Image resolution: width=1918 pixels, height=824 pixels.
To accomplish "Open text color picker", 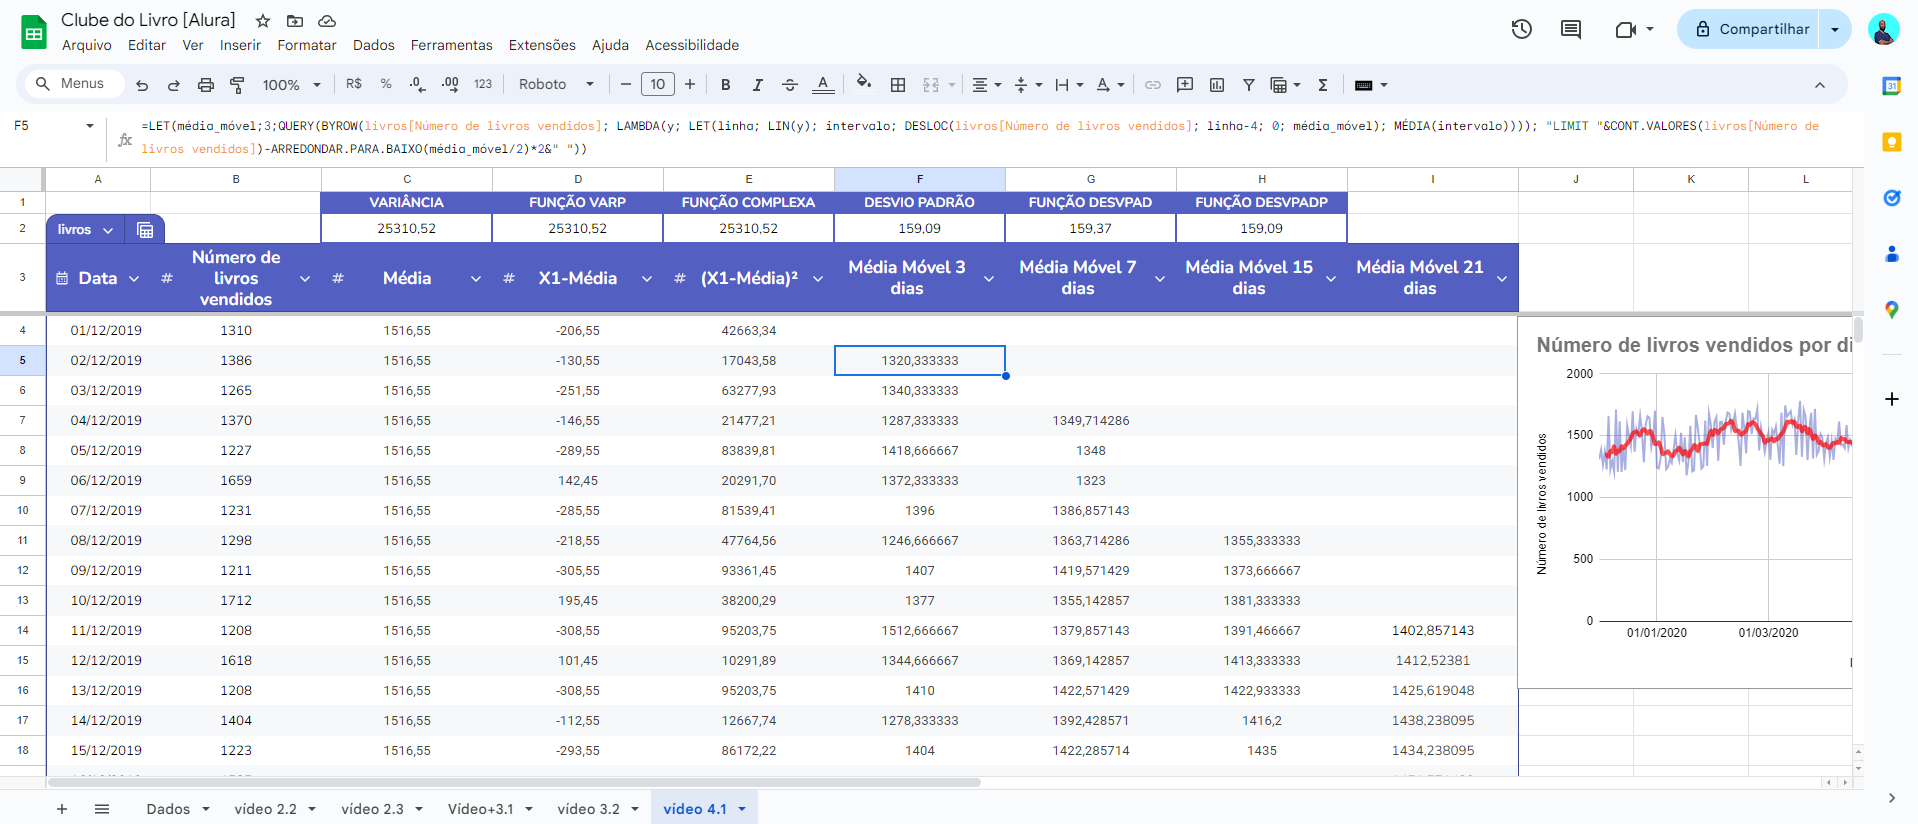I will (x=823, y=85).
